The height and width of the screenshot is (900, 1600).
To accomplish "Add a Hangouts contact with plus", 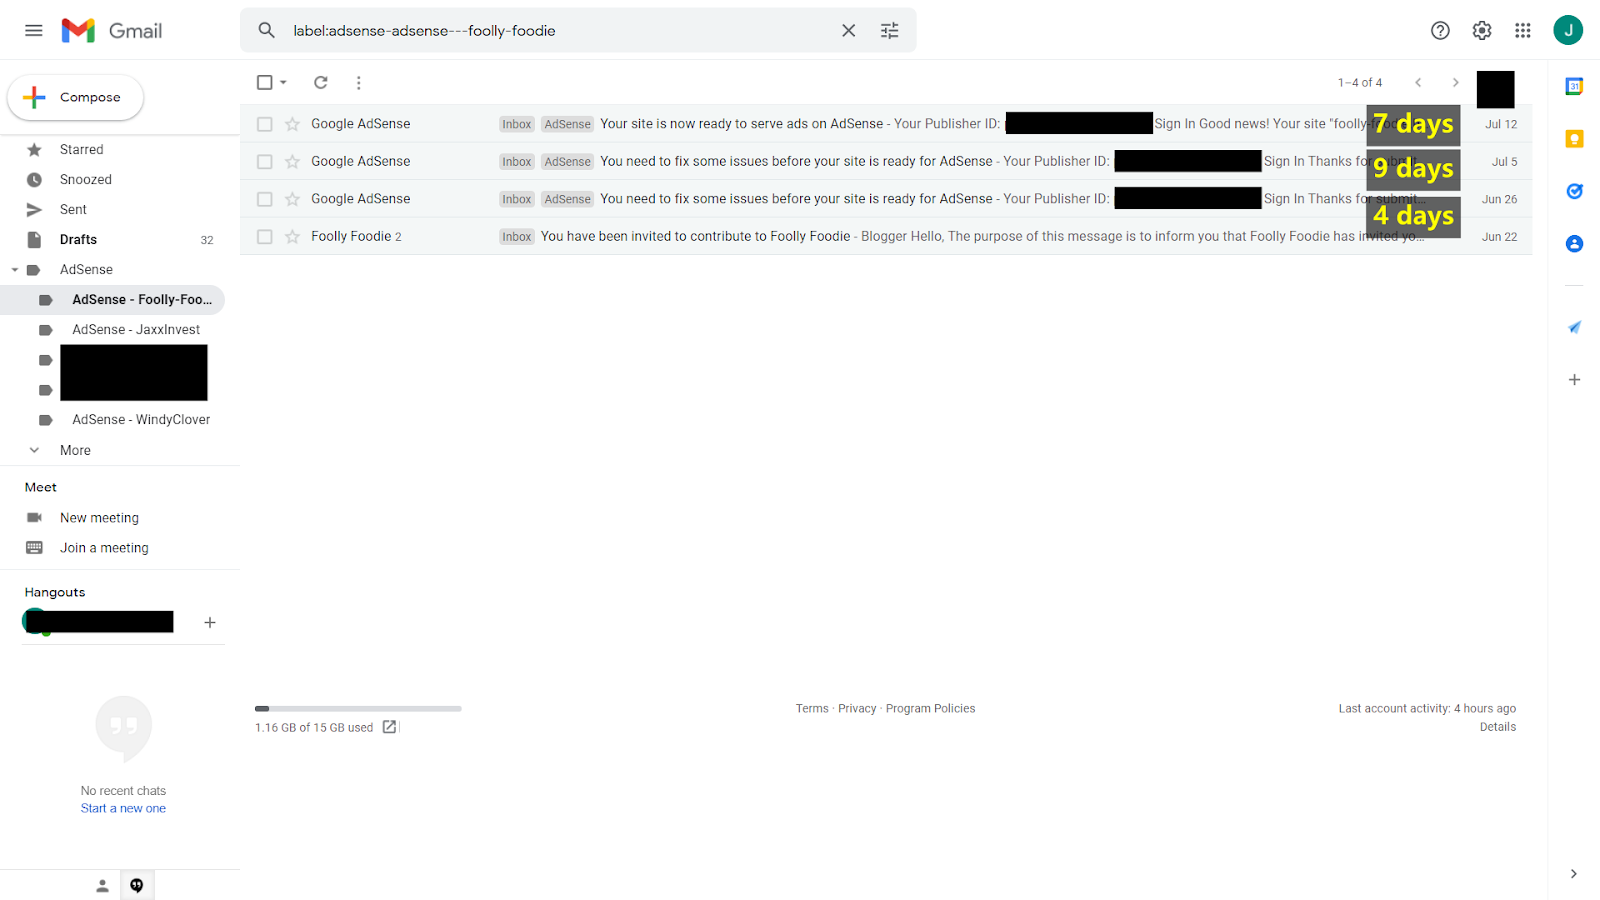I will [210, 622].
